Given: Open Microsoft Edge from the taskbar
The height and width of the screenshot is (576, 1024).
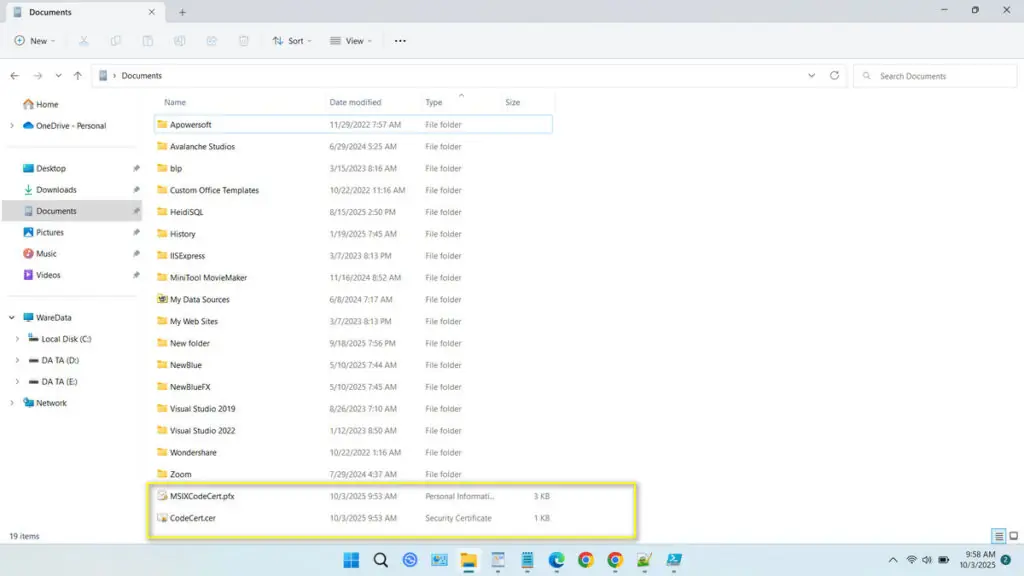Looking at the screenshot, I should tap(556, 560).
